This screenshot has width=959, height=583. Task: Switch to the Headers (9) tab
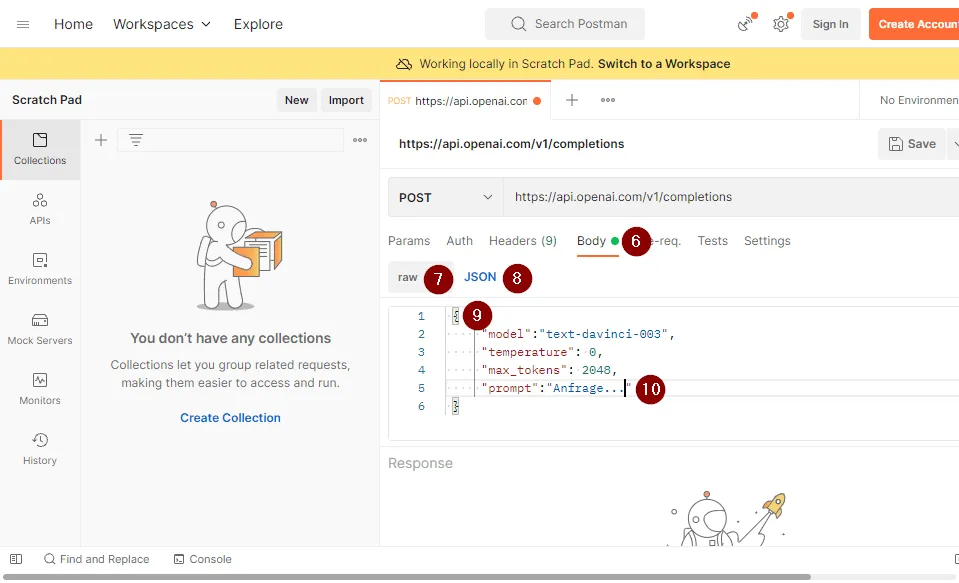tap(522, 241)
